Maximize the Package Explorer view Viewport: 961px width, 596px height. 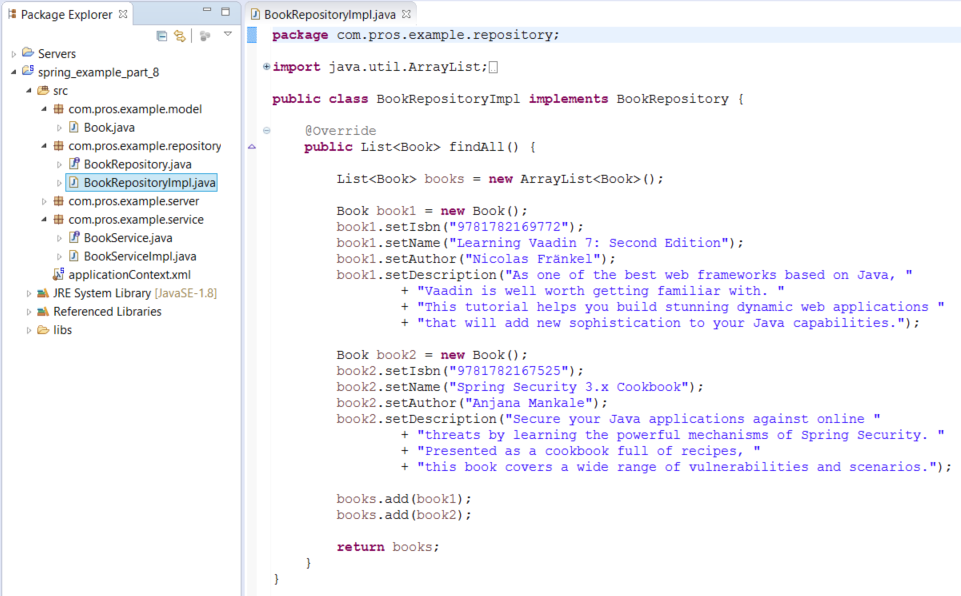click(225, 11)
